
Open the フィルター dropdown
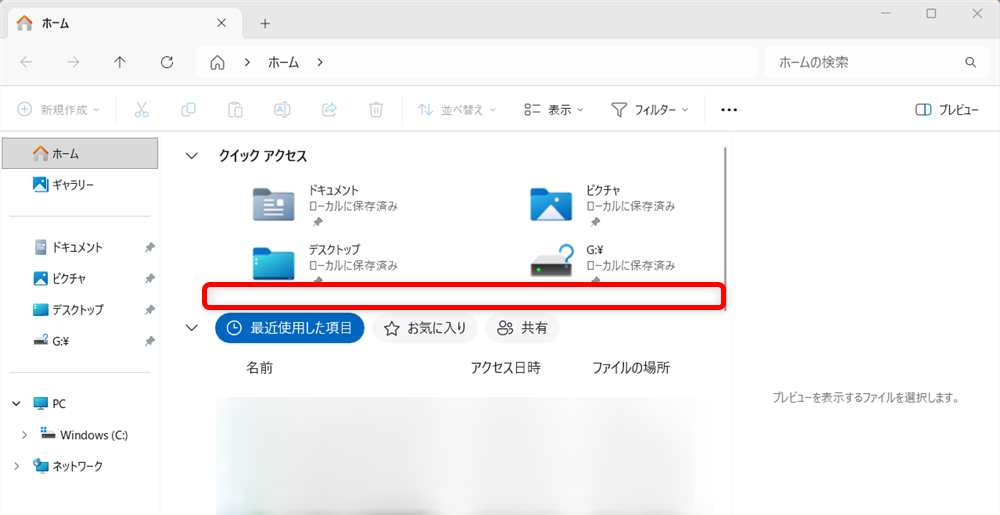click(649, 110)
